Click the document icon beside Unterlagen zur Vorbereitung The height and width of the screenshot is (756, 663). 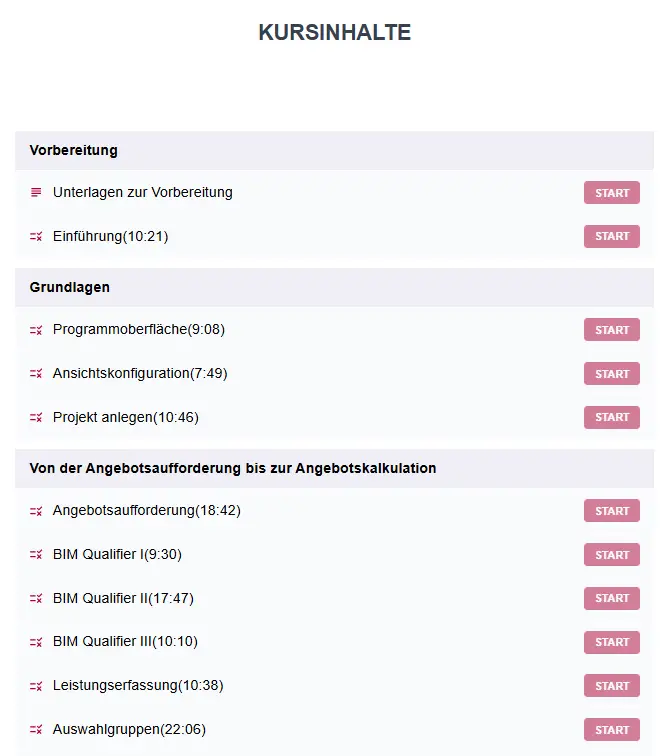tap(36, 193)
